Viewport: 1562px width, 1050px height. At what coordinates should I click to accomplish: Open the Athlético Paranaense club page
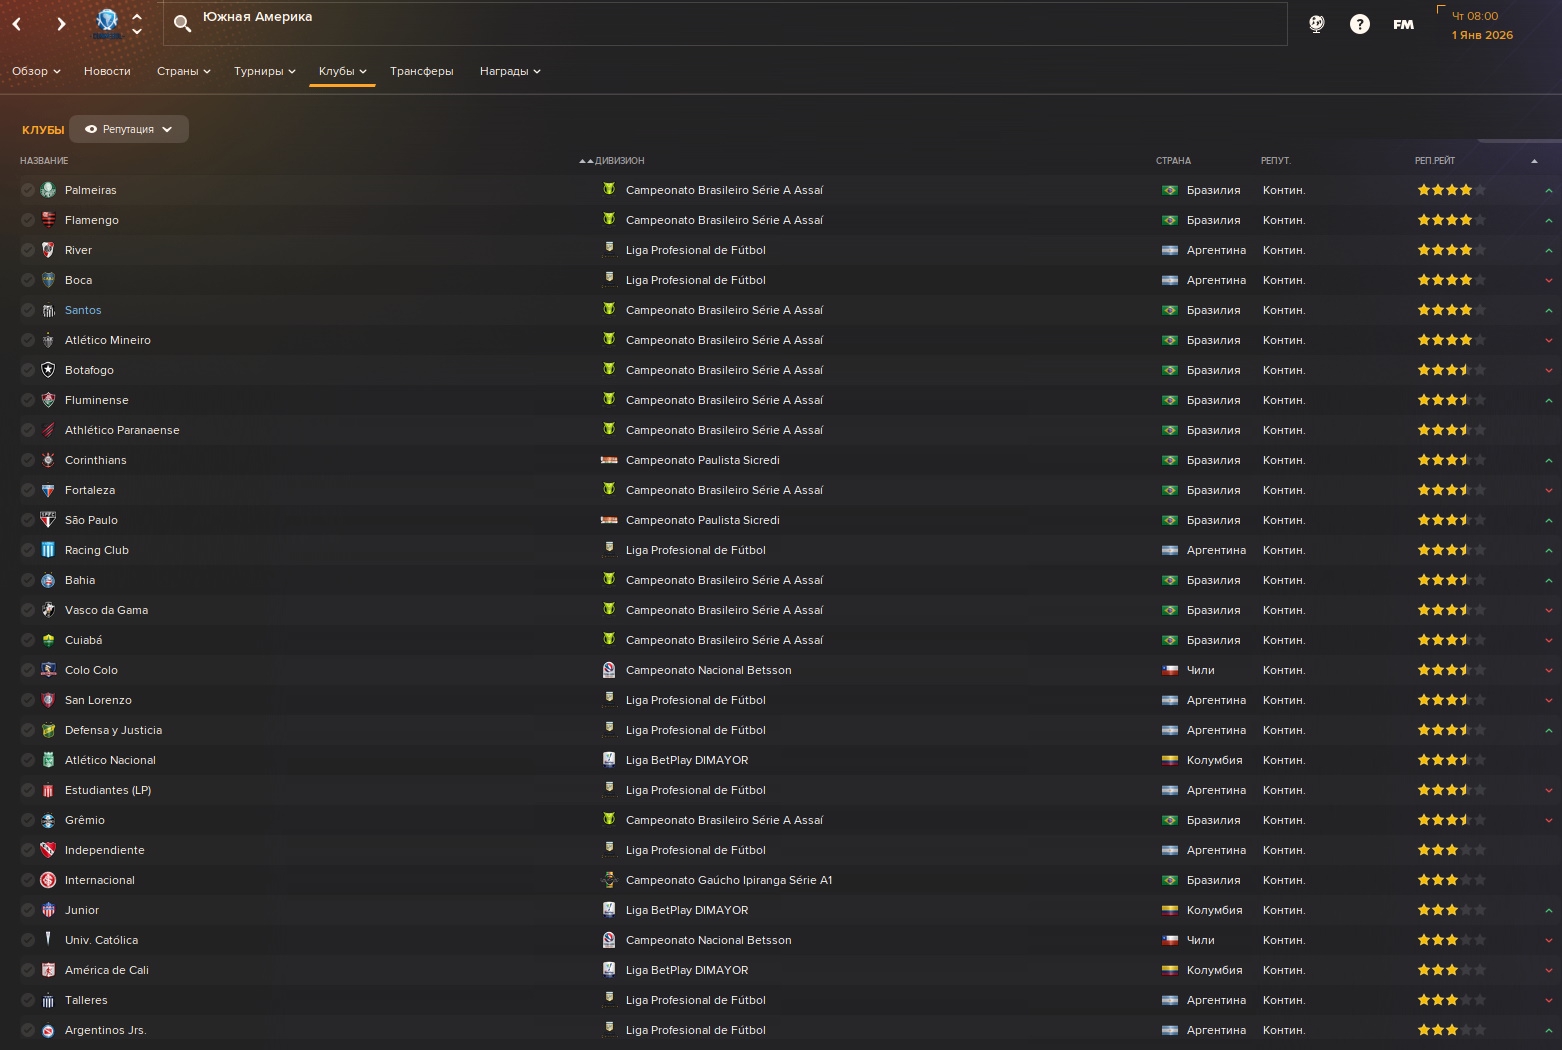[122, 430]
